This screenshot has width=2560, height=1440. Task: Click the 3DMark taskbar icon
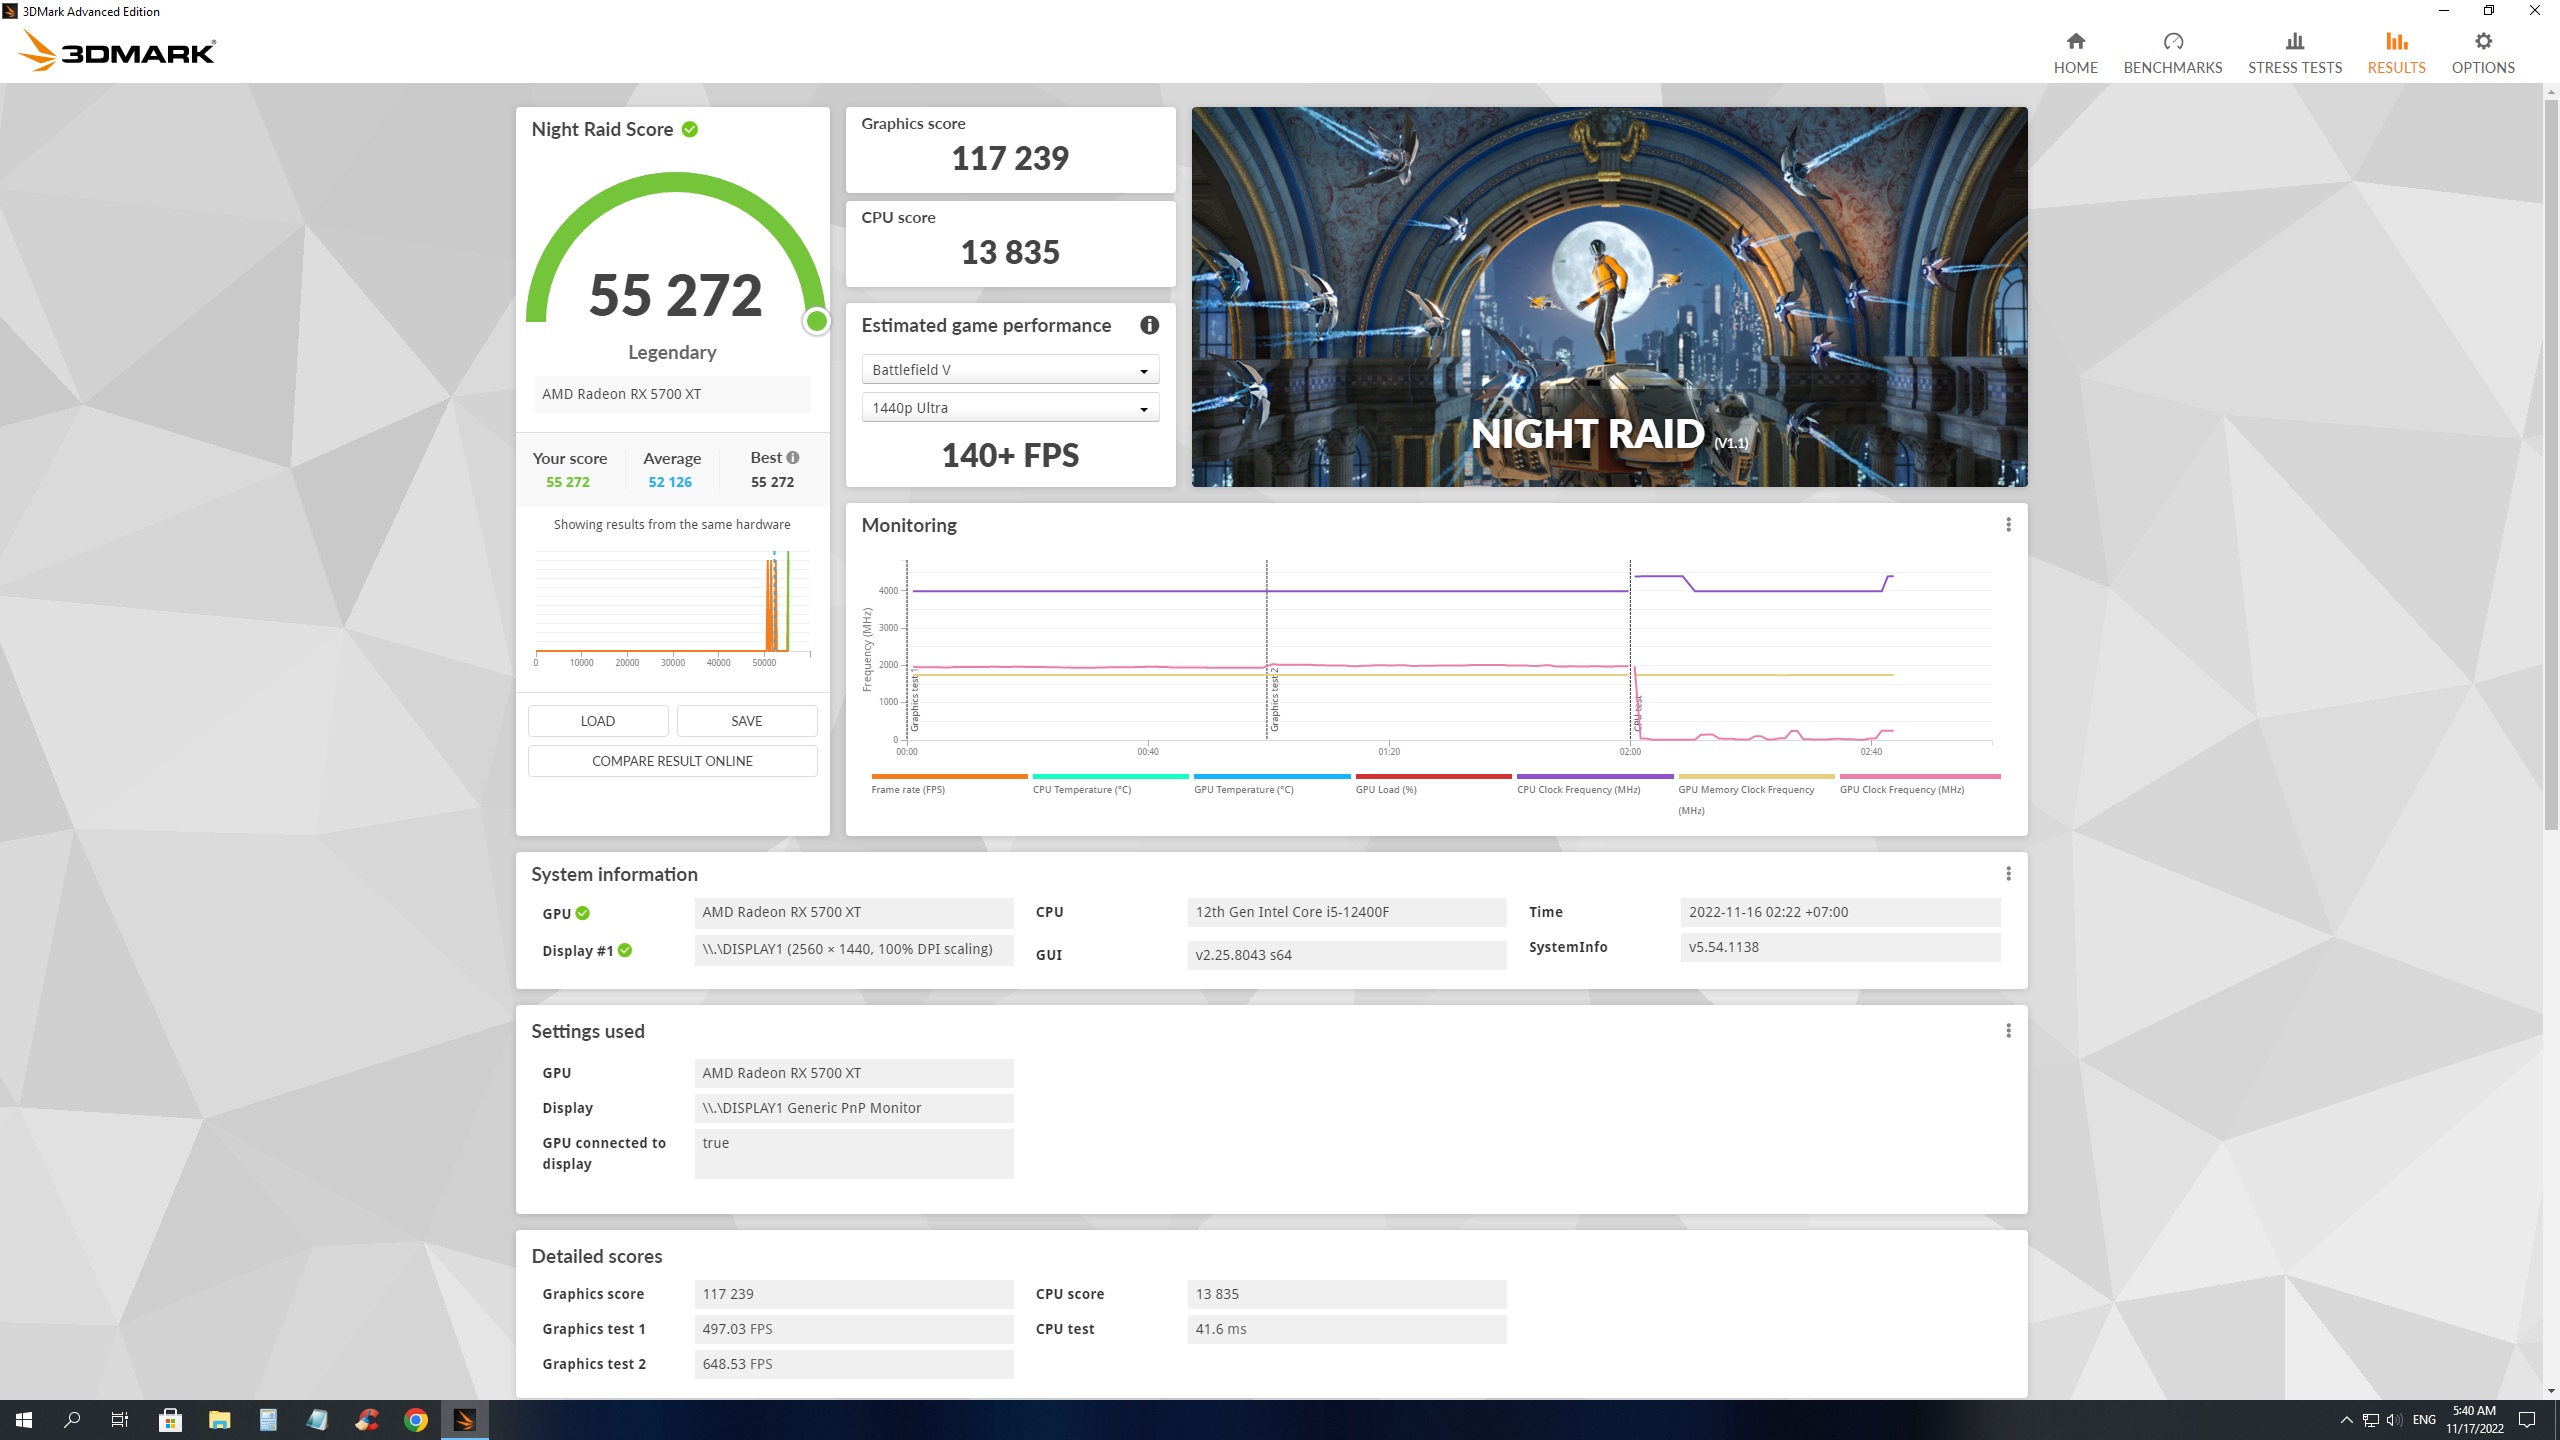point(465,1420)
